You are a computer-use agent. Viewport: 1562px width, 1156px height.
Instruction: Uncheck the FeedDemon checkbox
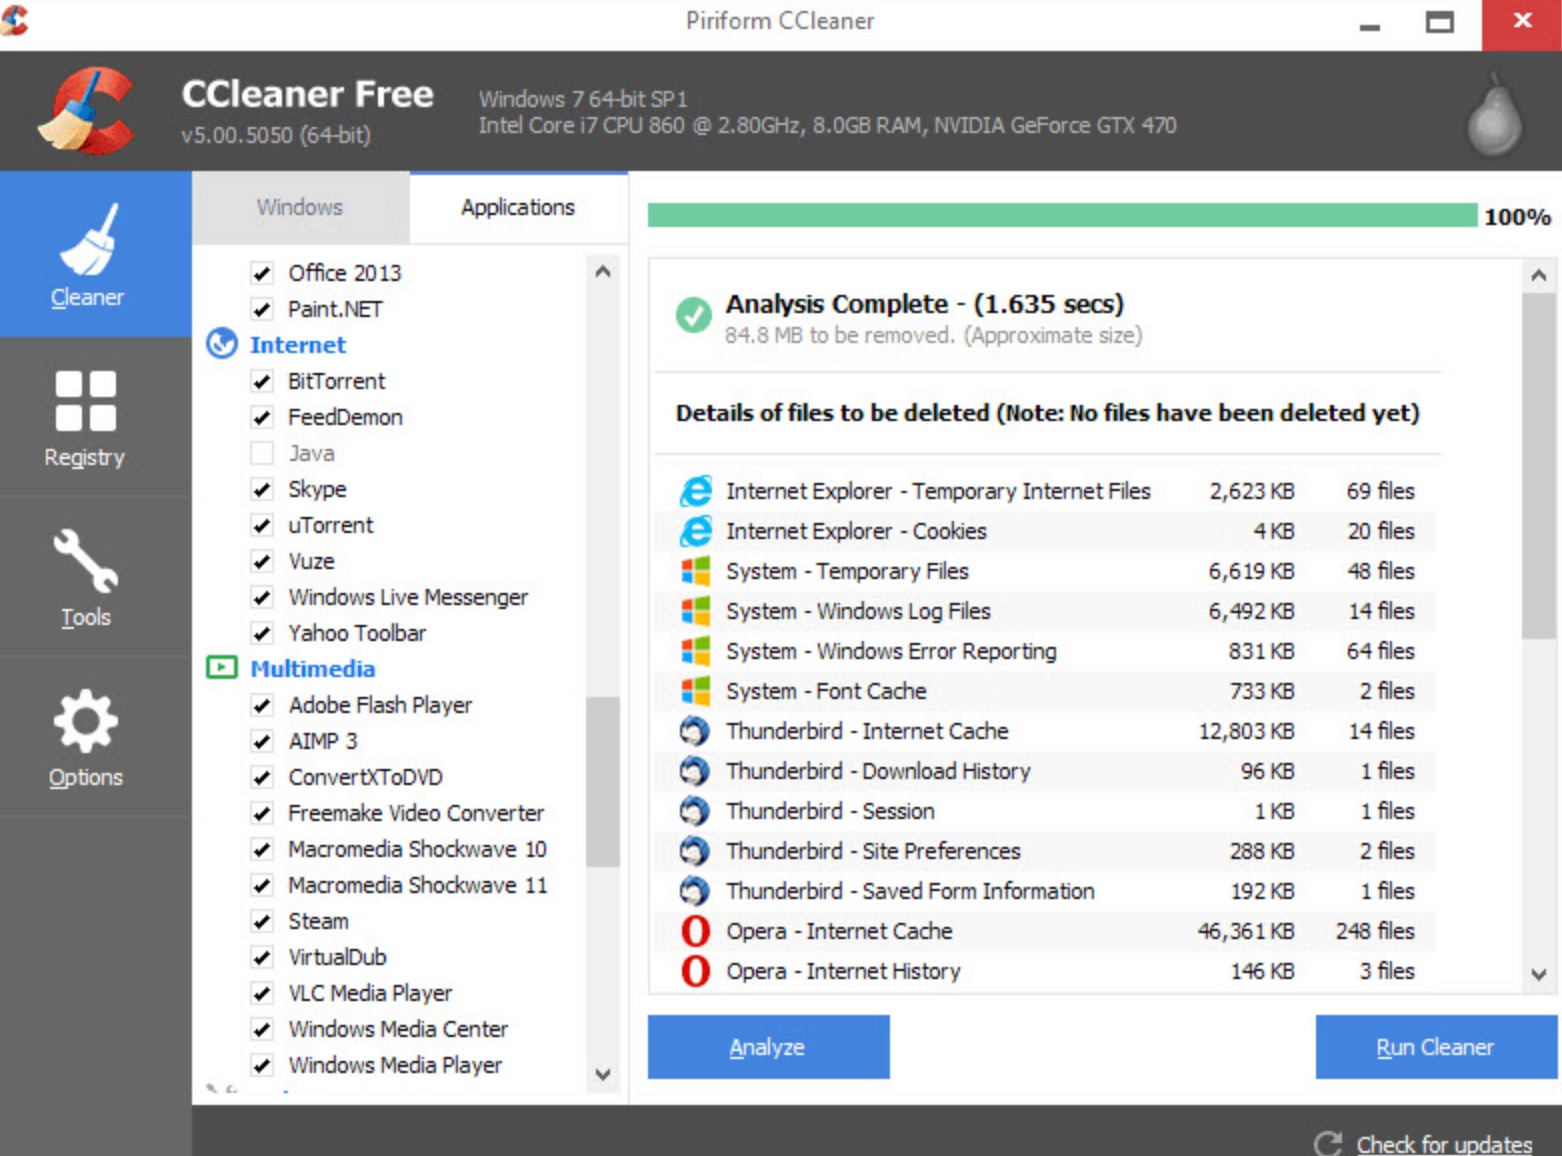(x=262, y=417)
